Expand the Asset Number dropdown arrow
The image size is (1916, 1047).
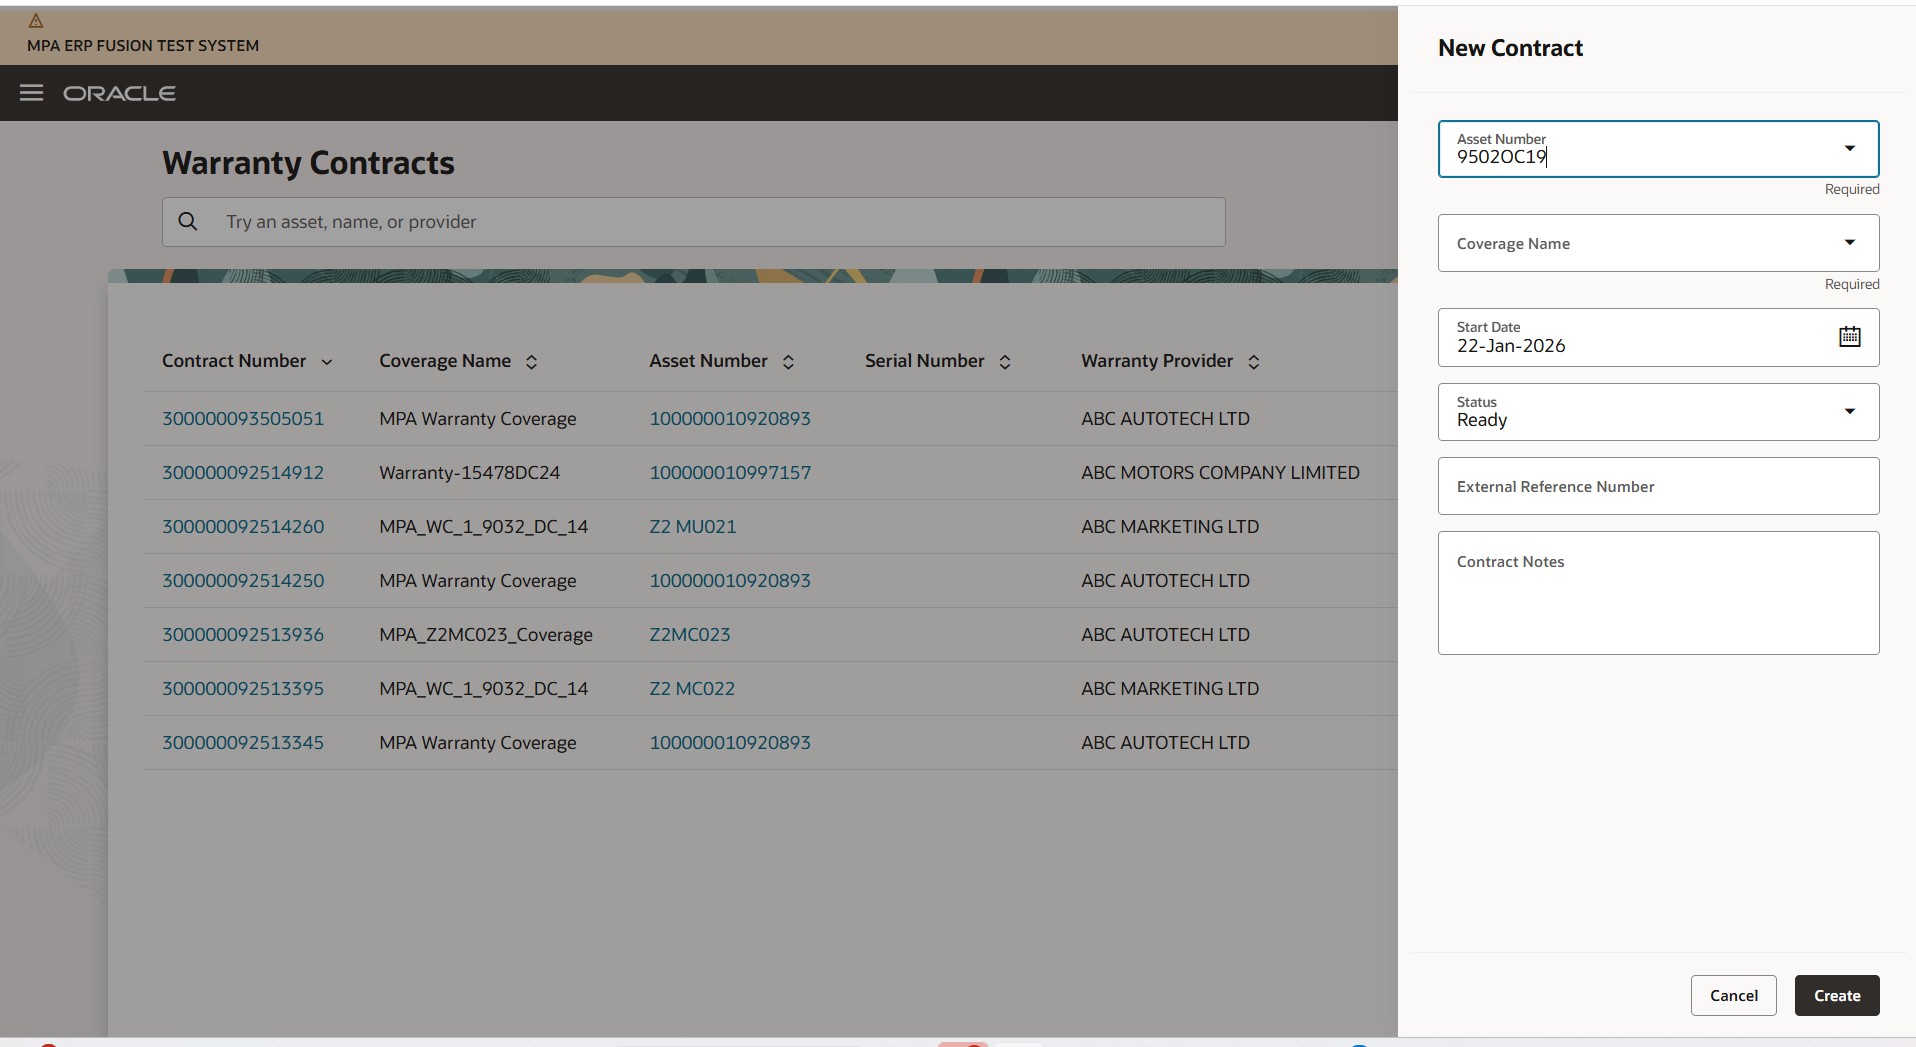[1850, 149]
